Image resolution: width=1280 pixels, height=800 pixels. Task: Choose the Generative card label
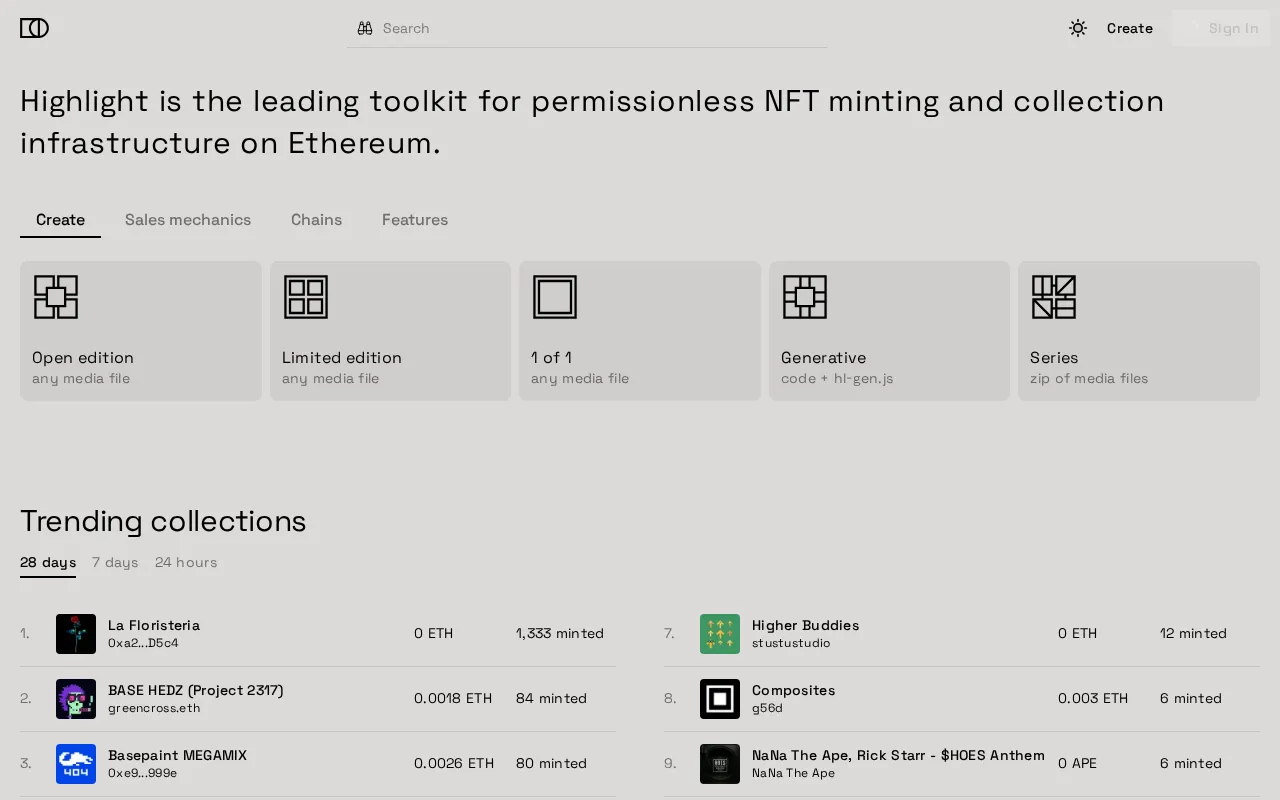[x=823, y=357]
